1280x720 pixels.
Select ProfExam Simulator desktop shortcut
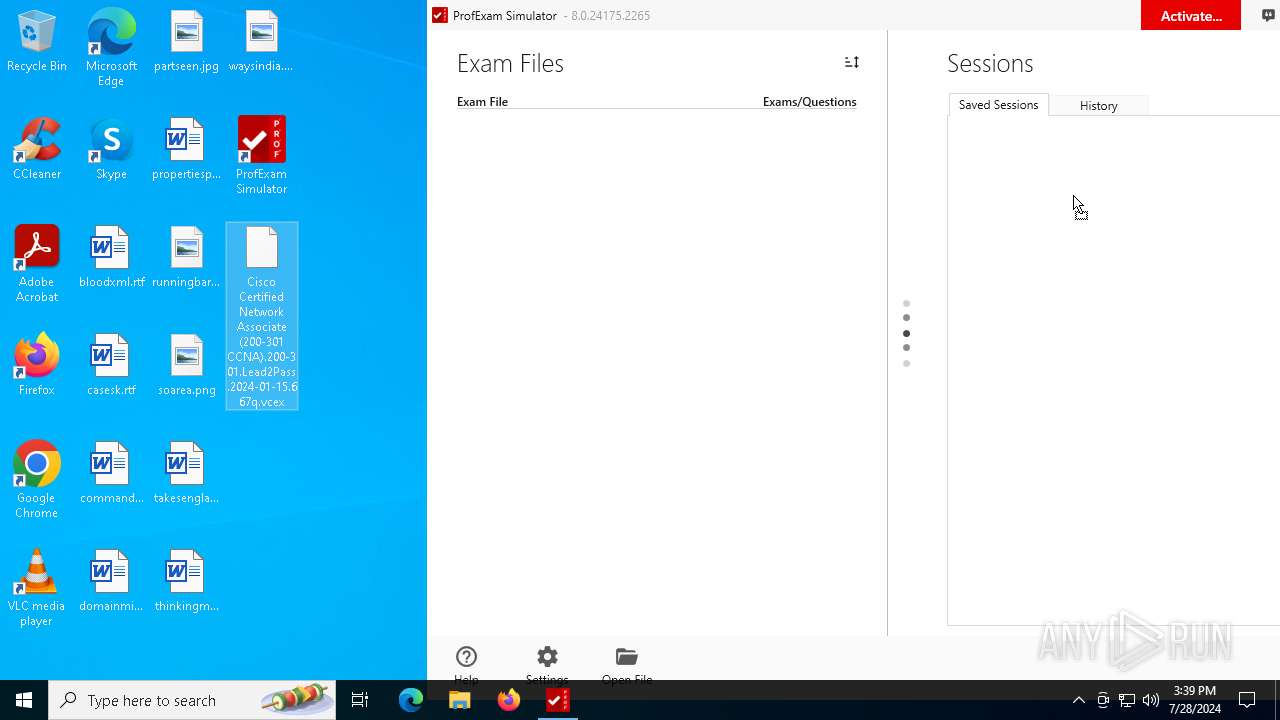[261, 156]
